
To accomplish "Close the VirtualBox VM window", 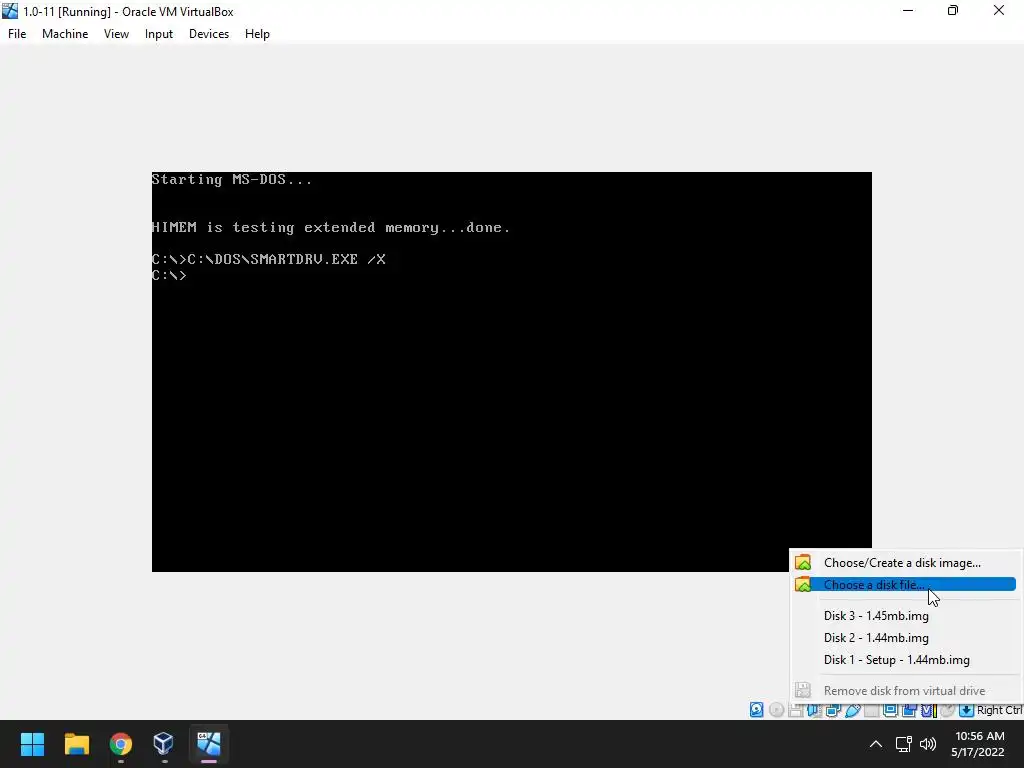I will [999, 10].
